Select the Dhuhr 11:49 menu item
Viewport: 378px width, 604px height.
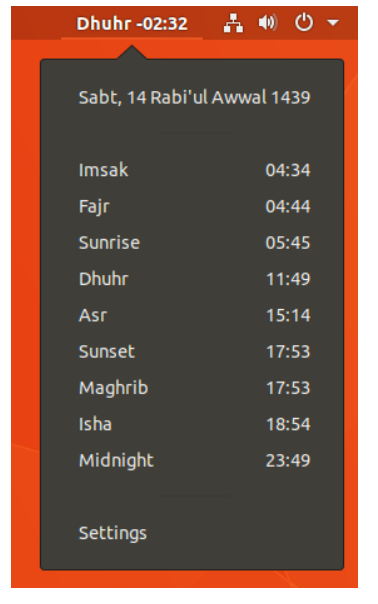(192, 279)
